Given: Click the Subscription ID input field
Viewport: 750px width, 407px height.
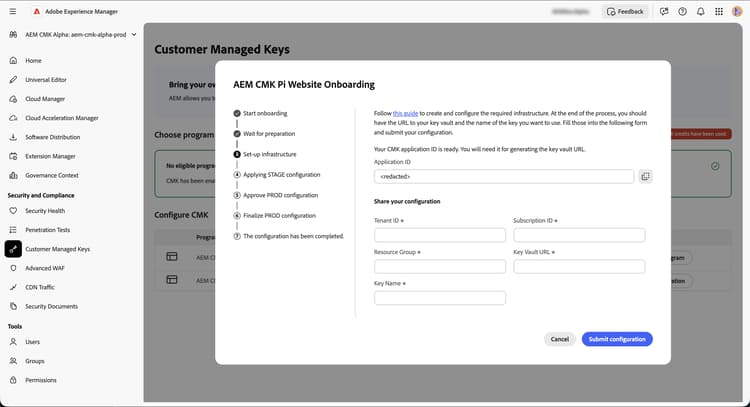Looking at the screenshot, I should tap(579, 235).
